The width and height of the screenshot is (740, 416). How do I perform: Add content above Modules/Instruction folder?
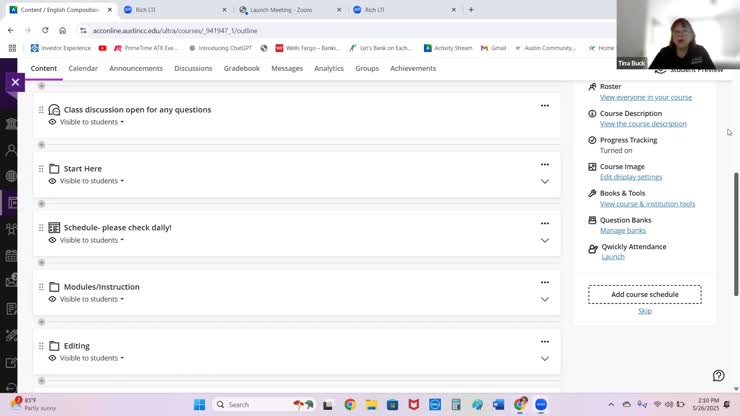point(42,263)
